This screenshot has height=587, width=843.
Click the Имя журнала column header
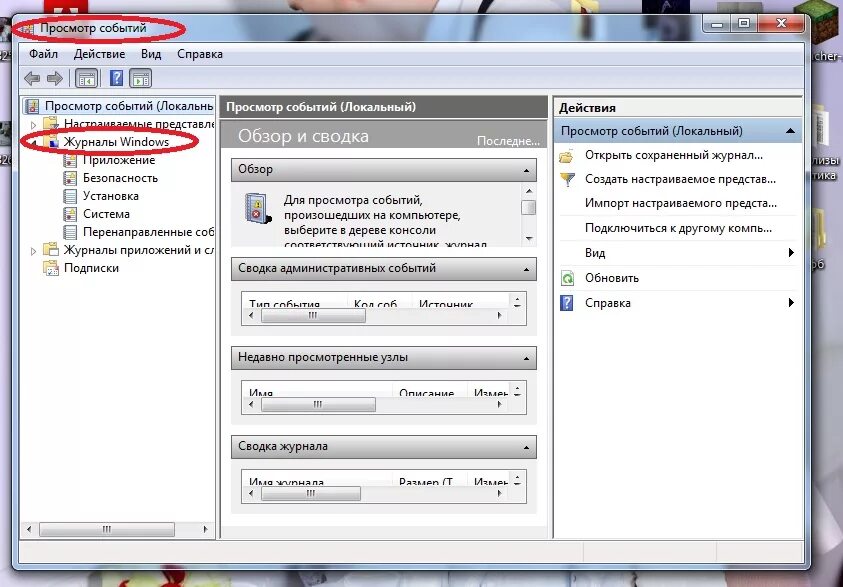(287, 481)
